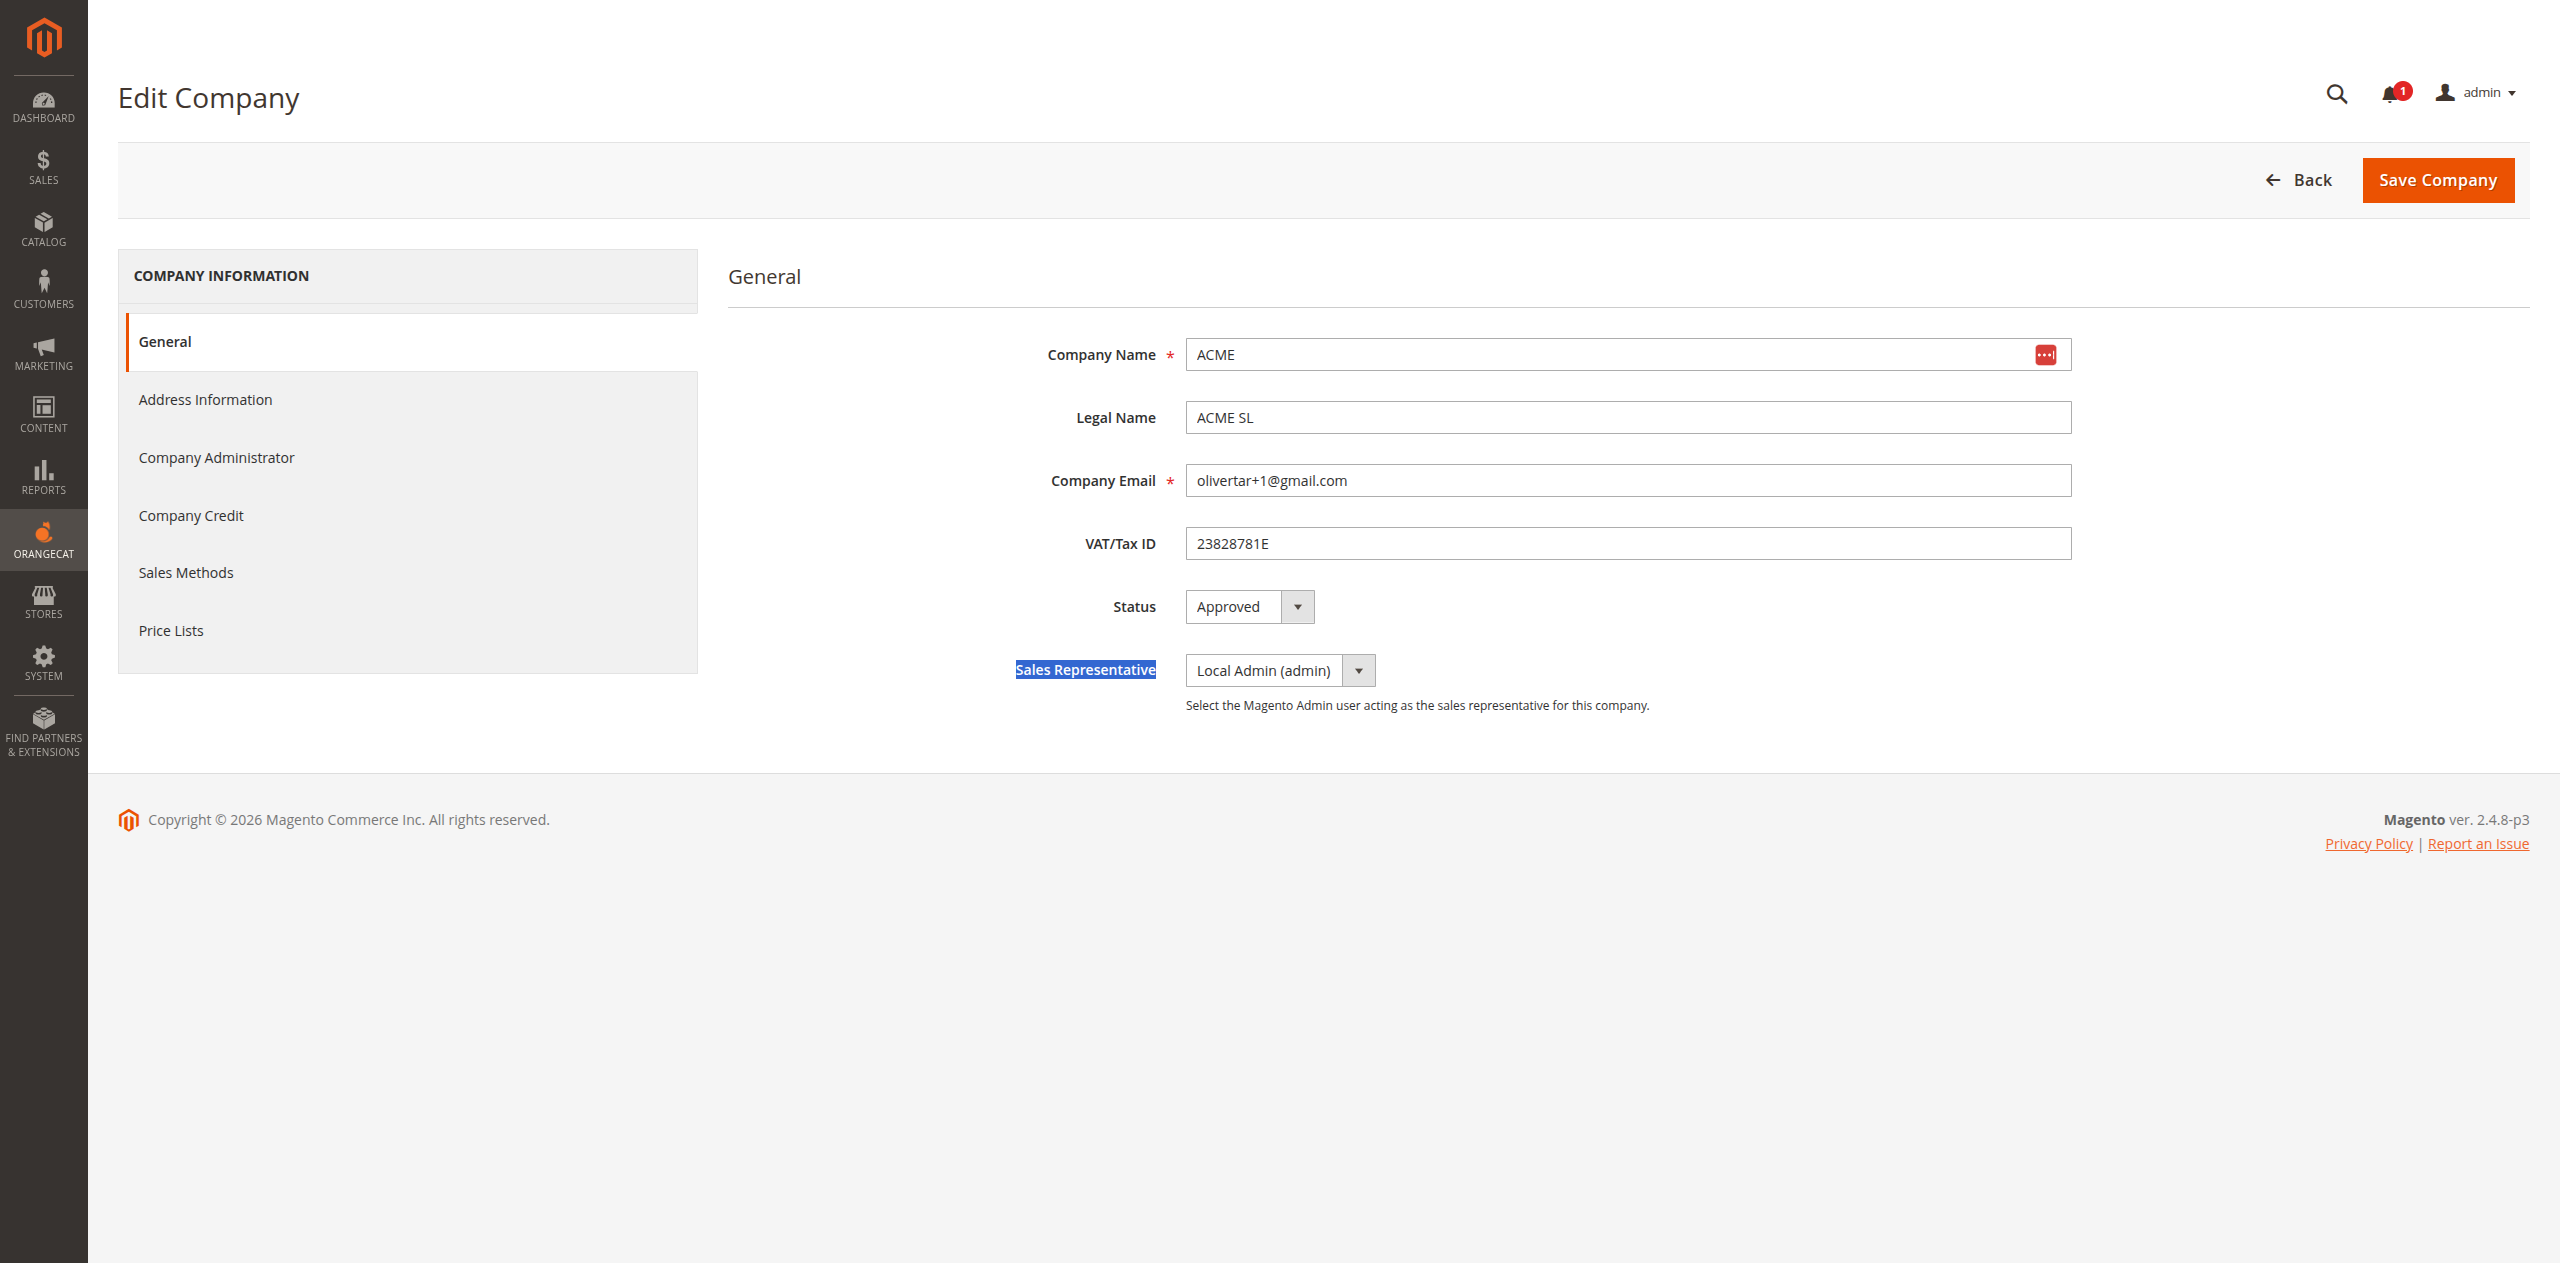Screen dimensions: 2560x1263
Task: Open the System gear icon
Action: (43, 663)
